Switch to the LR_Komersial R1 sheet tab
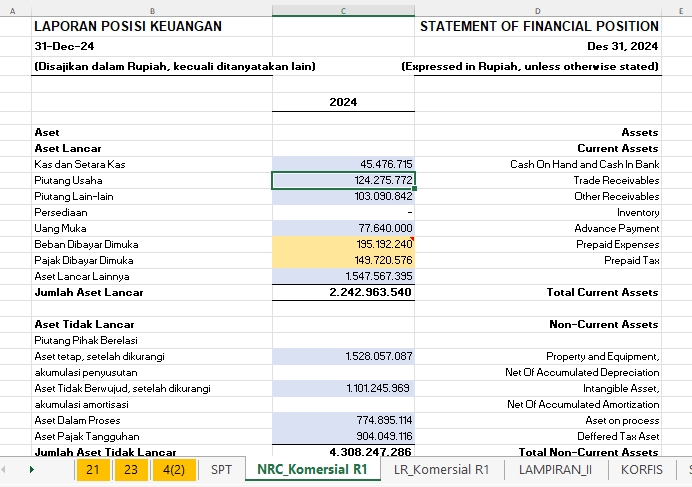692x487 pixels. point(441,469)
